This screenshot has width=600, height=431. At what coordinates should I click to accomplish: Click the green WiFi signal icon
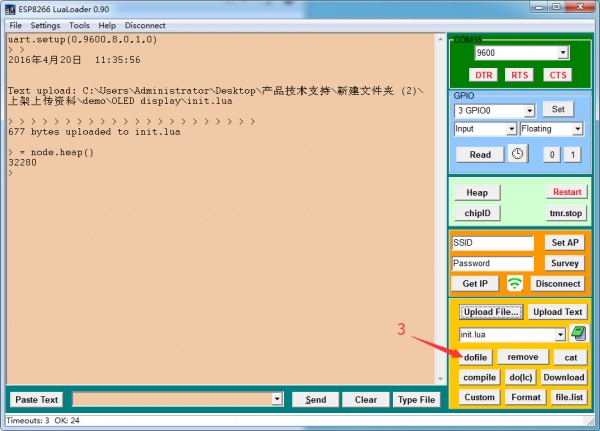[515, 284]
